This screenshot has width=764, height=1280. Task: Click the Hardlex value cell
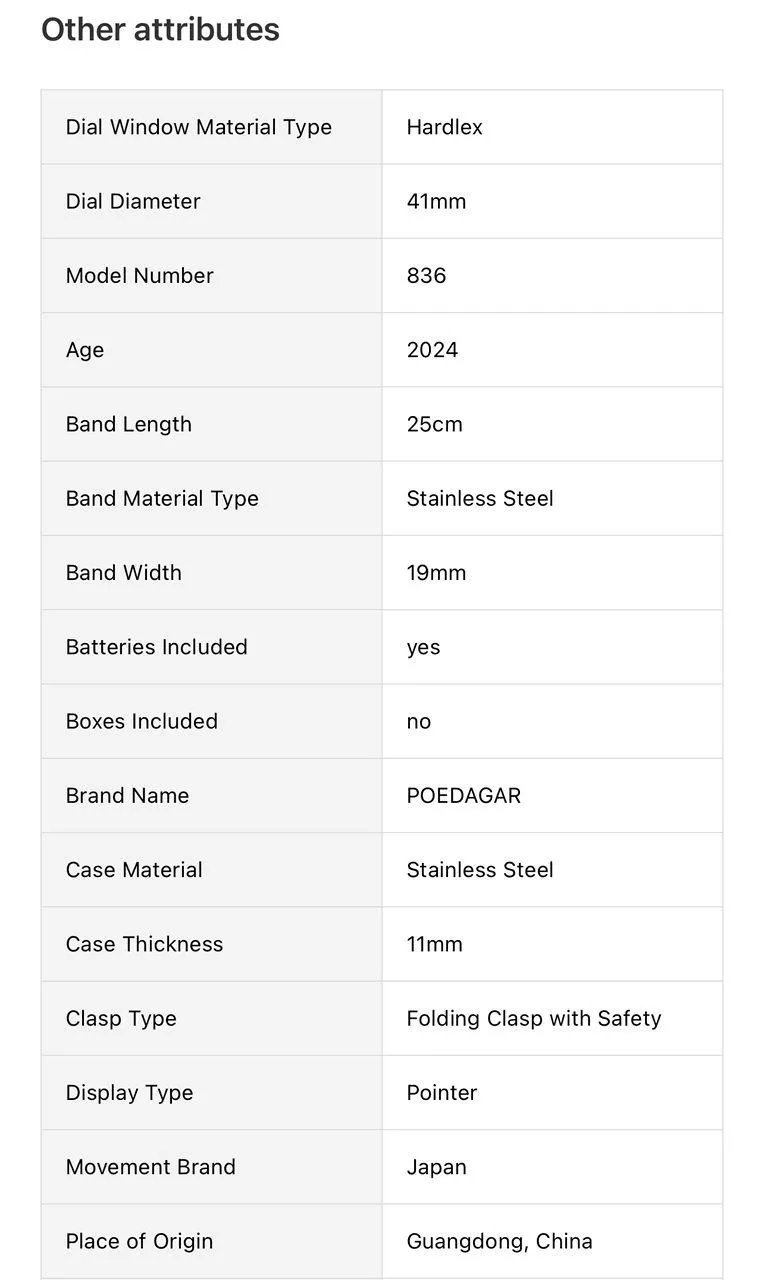[444, 127]
